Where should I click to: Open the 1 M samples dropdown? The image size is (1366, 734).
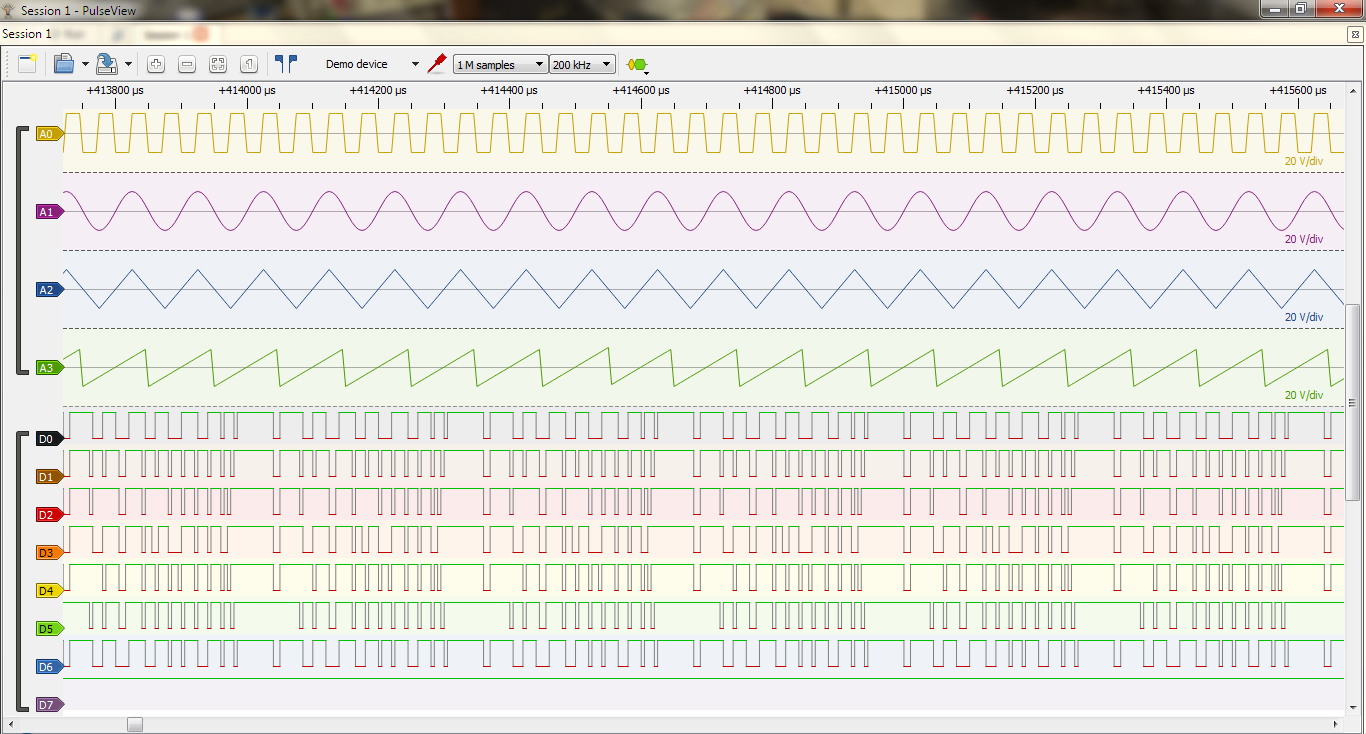501,64
